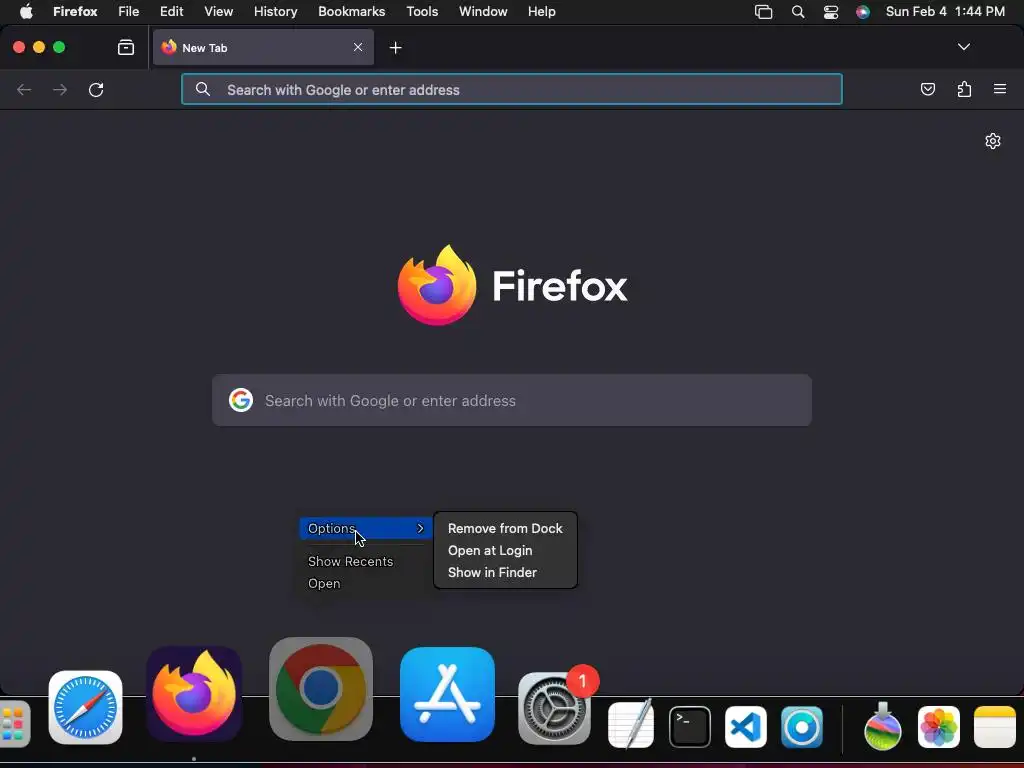Select Show Recents in context menu
This screenshot has width=1024, height=768.
tap(351, 562)
